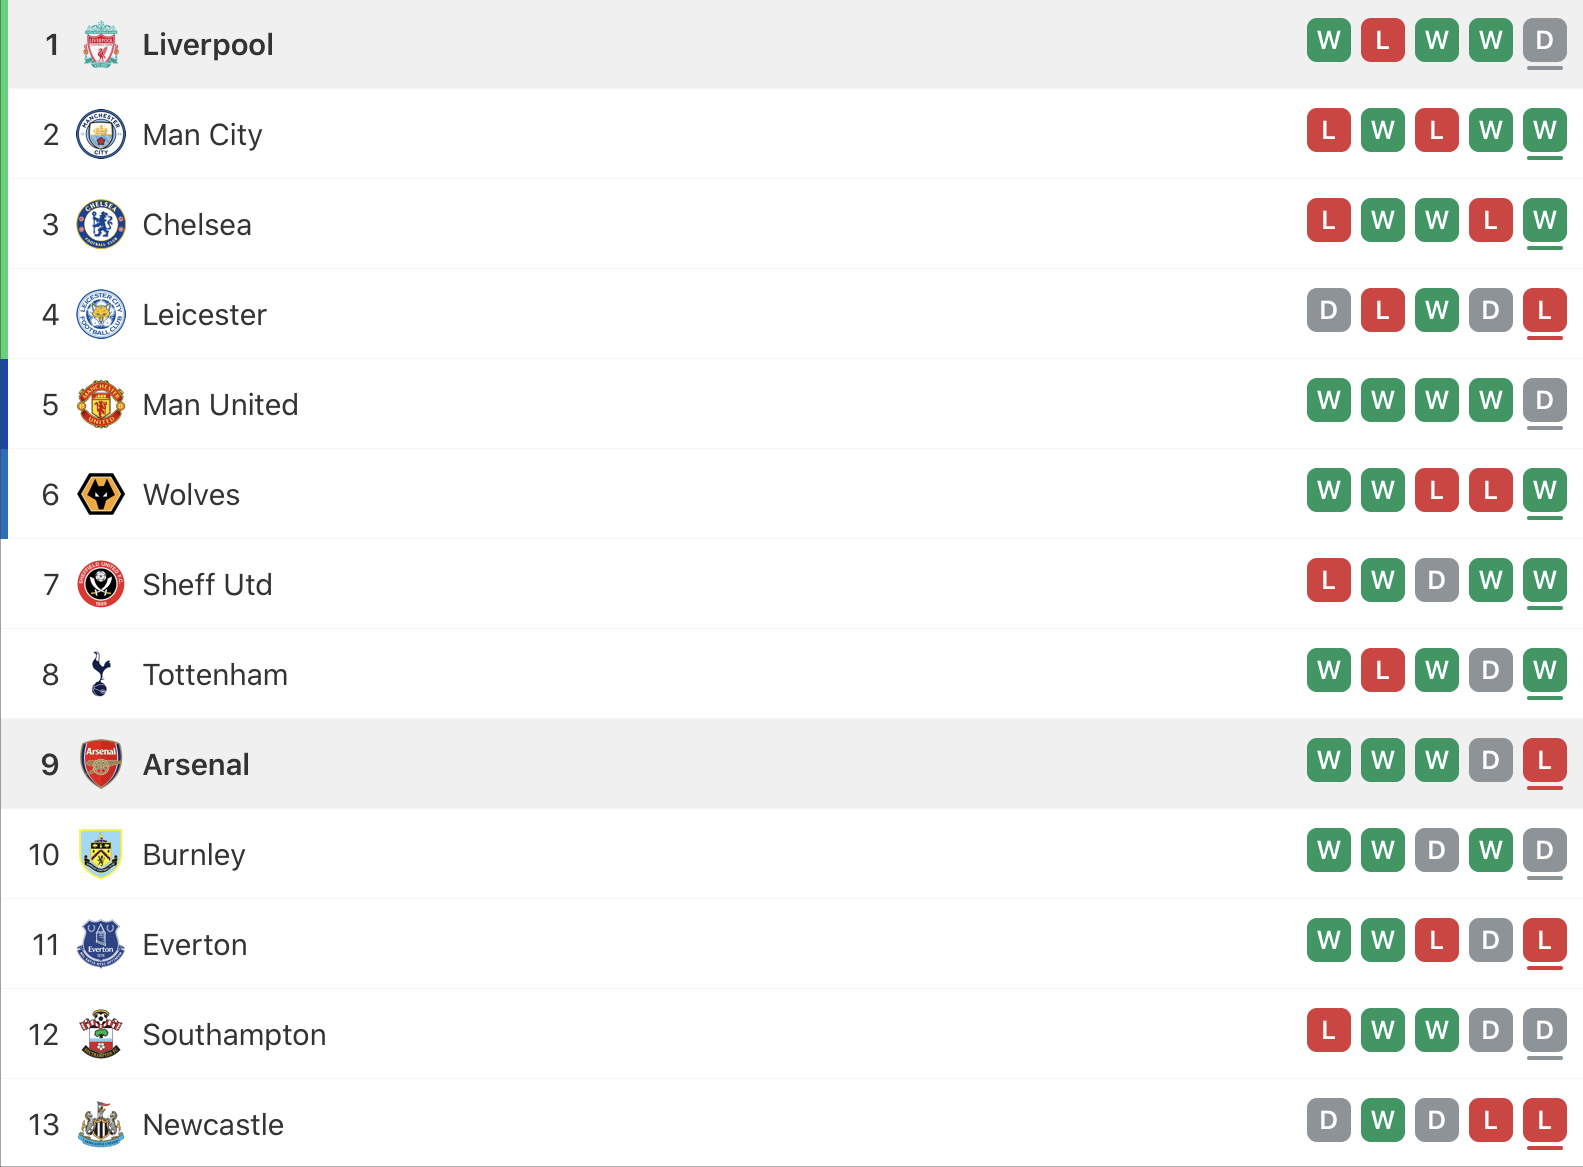The width and height of the screenshot is (1583, 1167).
Task: Click the Tottenham cockerel crest
Action: (100, 674)
